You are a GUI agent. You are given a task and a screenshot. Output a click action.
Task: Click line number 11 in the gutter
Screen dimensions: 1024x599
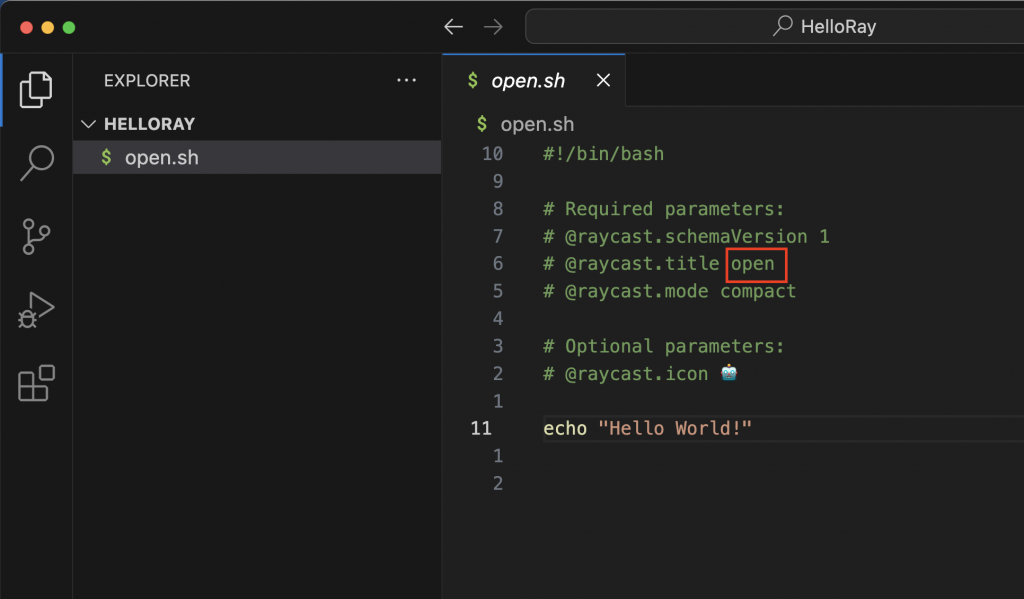481,429
